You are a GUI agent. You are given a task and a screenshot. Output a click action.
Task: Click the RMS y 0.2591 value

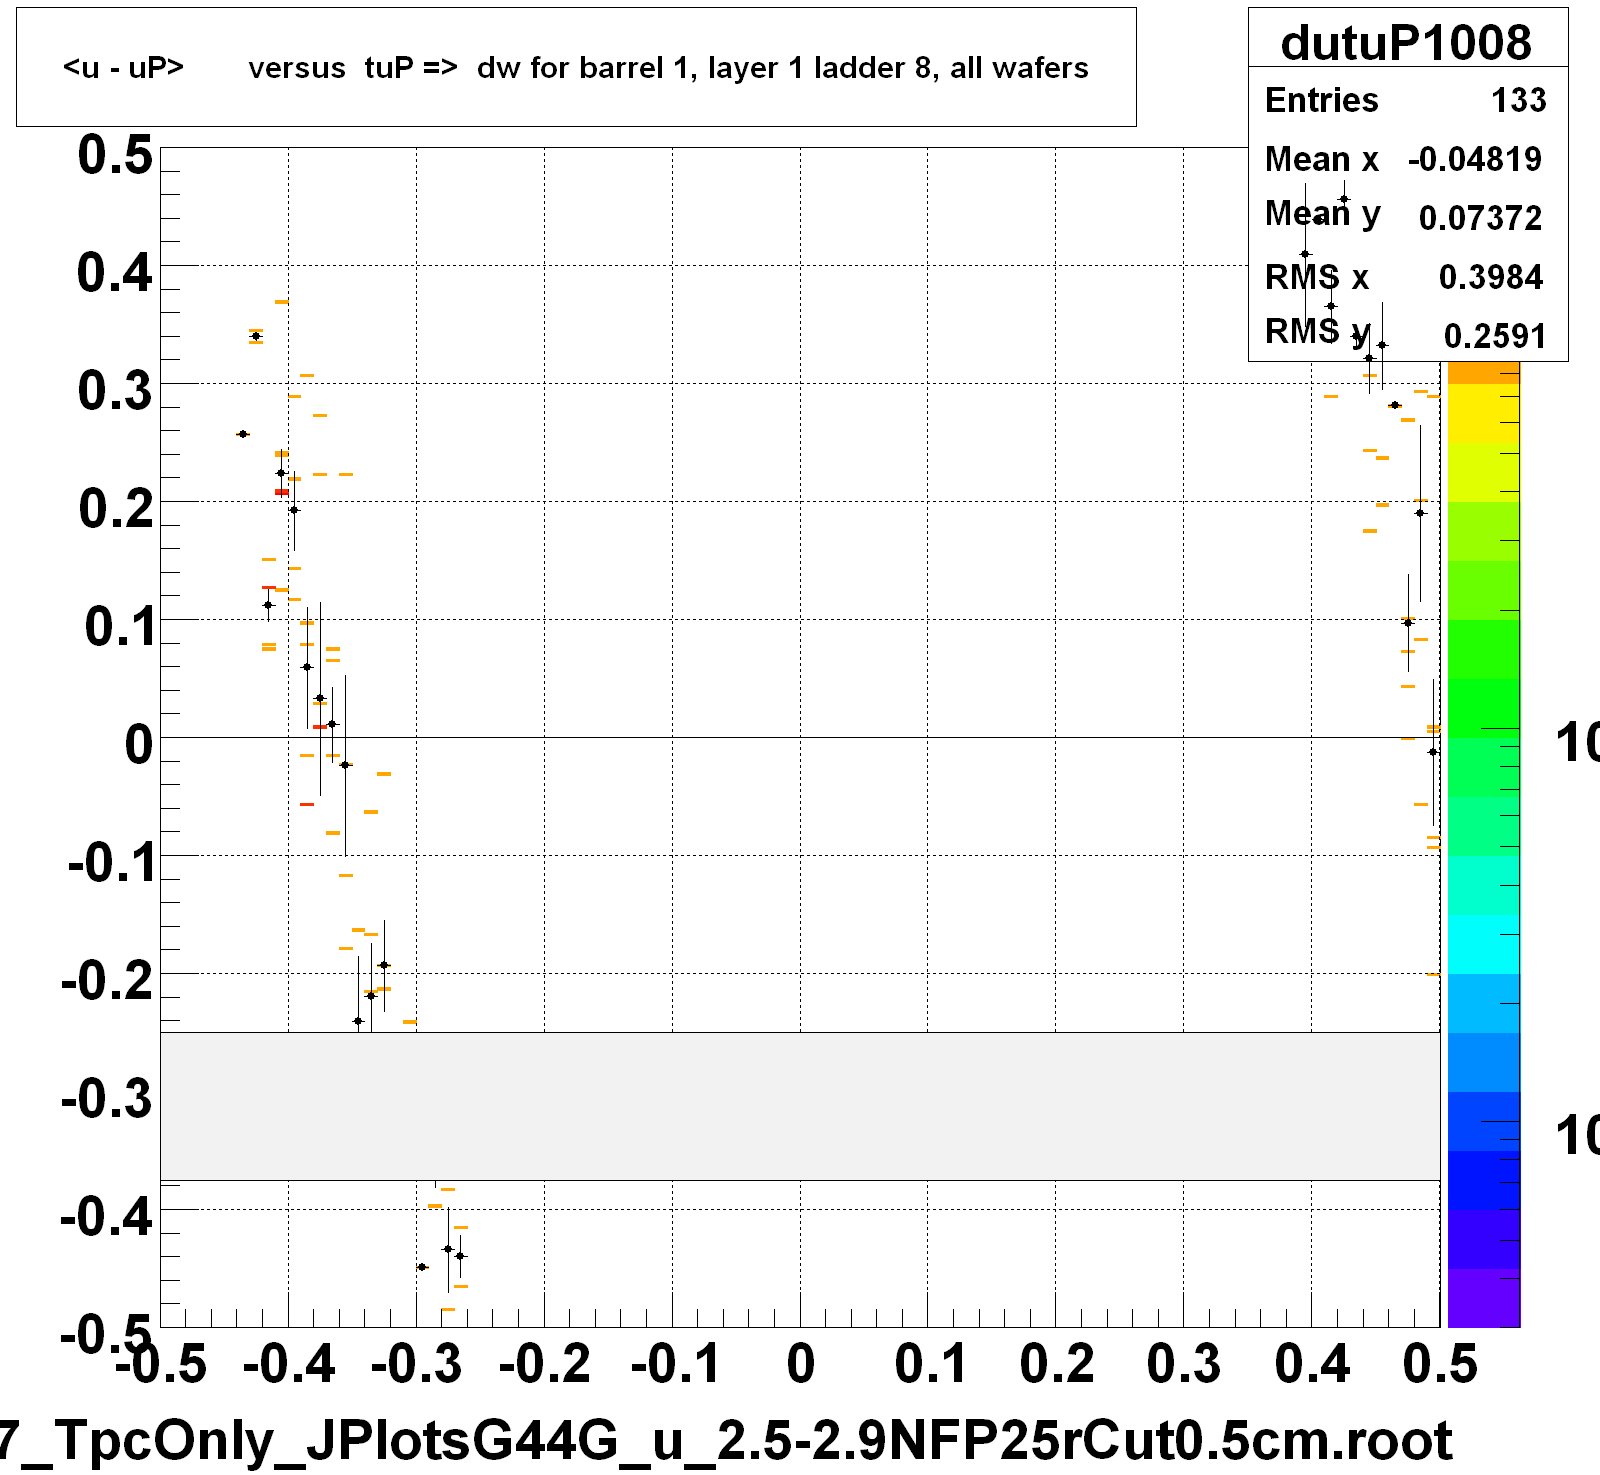(x=1495, y=336)
